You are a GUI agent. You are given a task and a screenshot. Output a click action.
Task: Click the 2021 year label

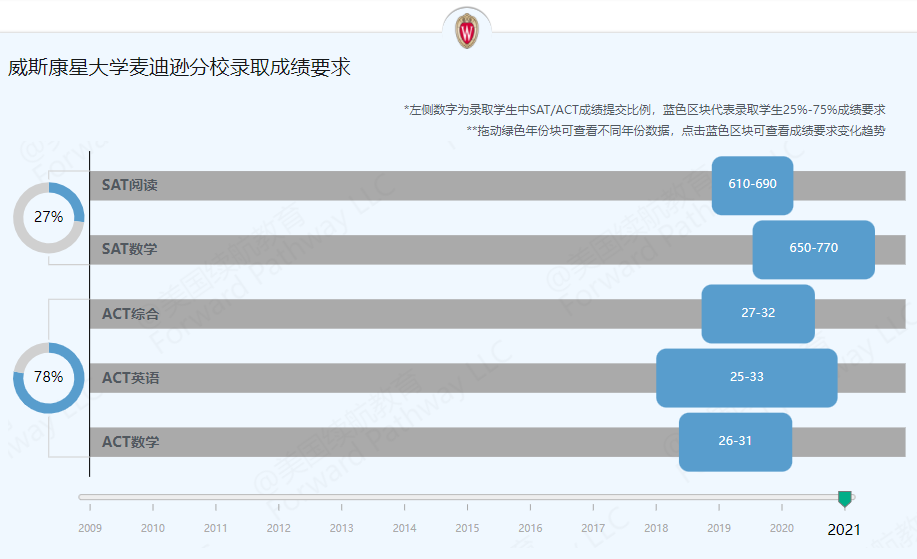(x=844, y=530)
